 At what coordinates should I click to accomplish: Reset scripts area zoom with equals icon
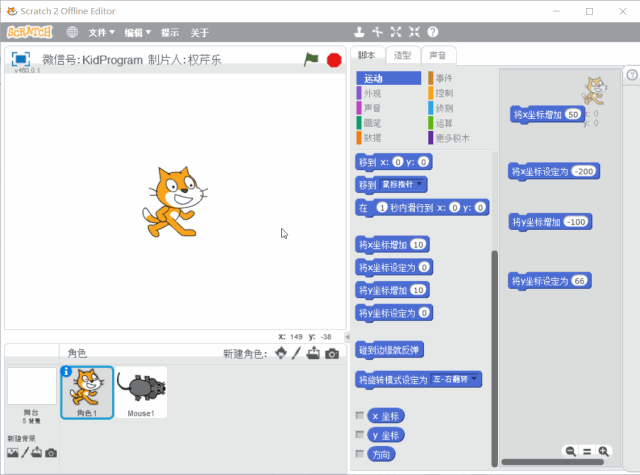click(x=587, y=451)
